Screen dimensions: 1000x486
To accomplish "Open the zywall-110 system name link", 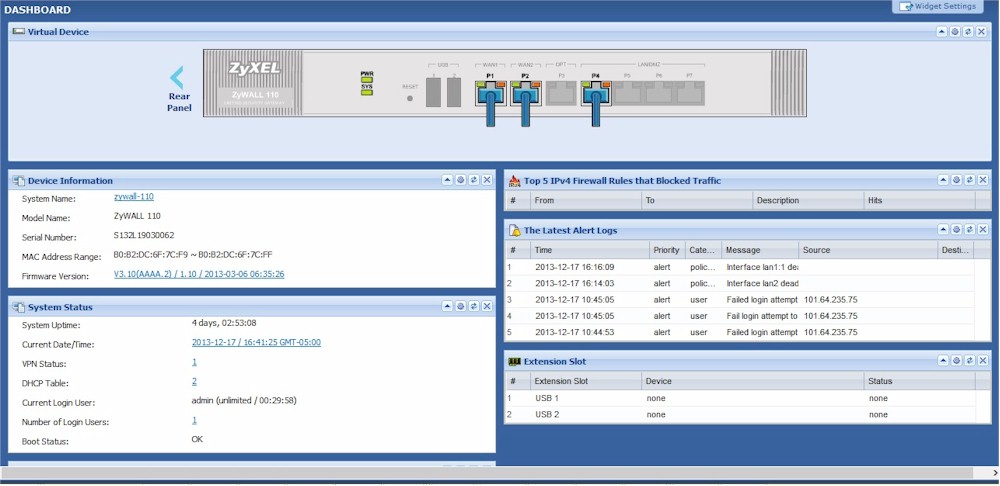I will click(134, 197).
